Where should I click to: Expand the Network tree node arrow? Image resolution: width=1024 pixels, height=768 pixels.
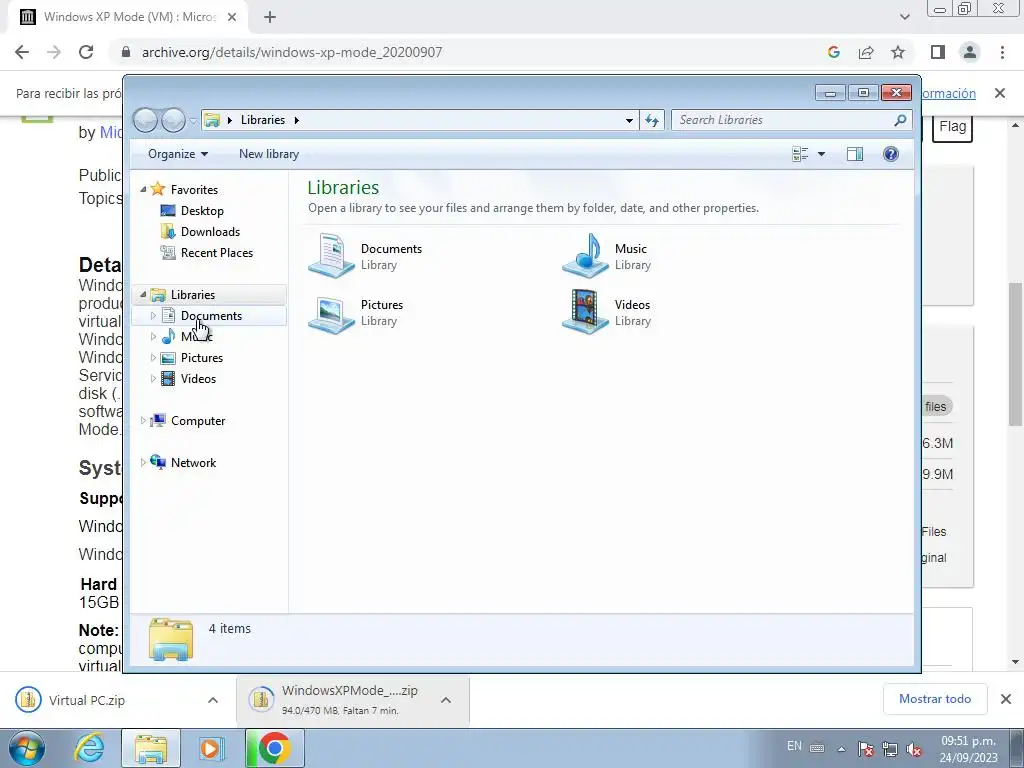pos(143,462)
